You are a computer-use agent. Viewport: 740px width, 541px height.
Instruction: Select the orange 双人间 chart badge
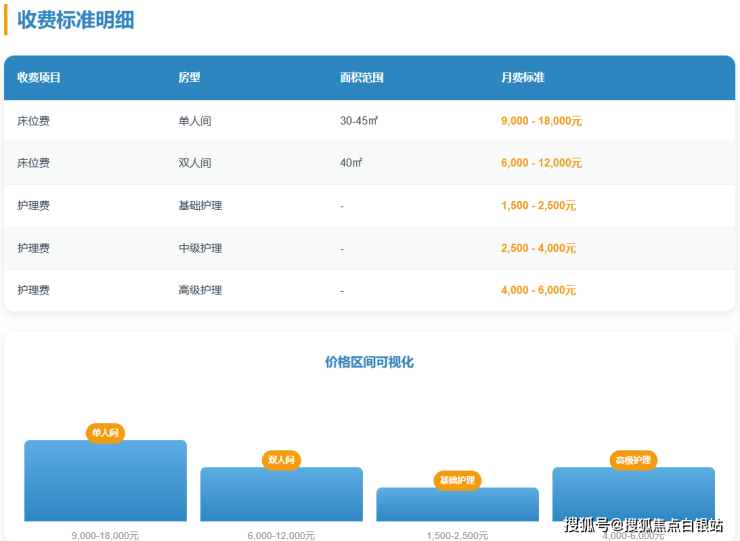(x=281, y=460)
